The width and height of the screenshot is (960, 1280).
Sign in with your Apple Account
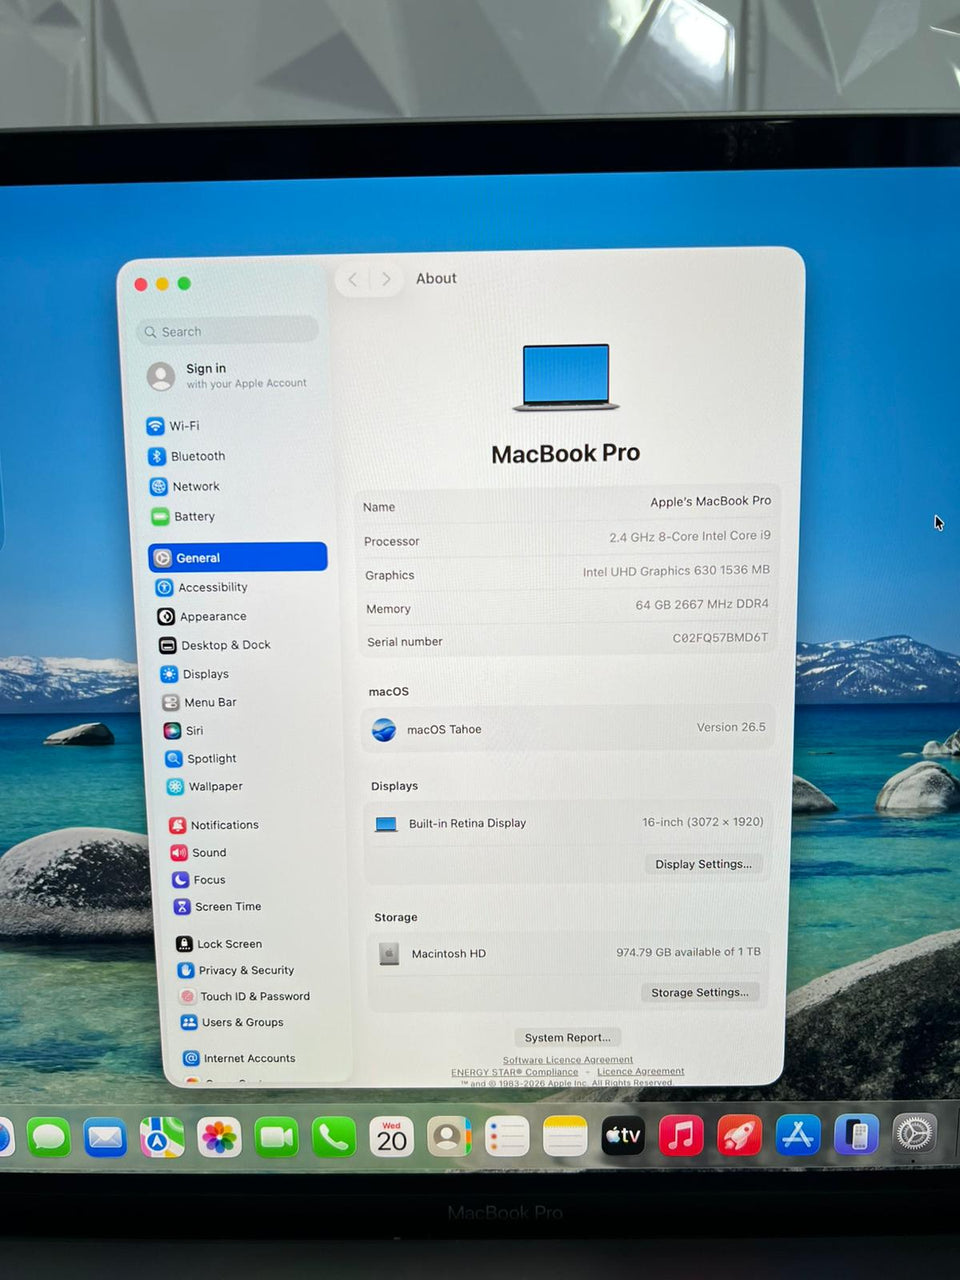pyautogui.click(x=228, y=376)
